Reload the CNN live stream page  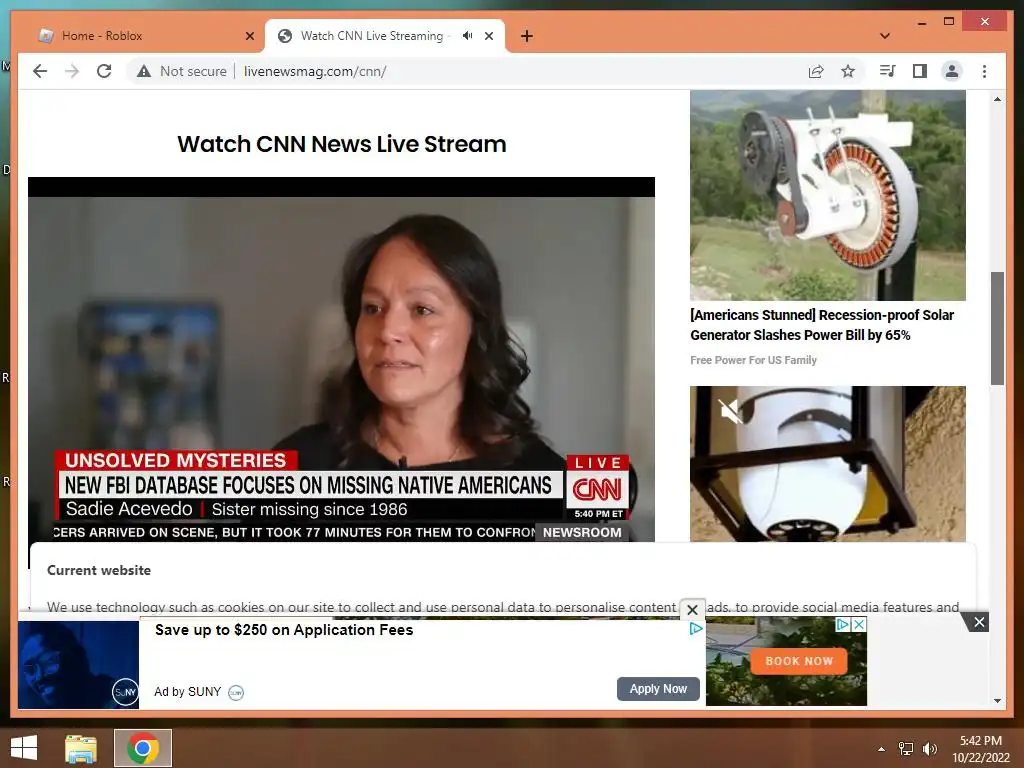click(104, 71)
